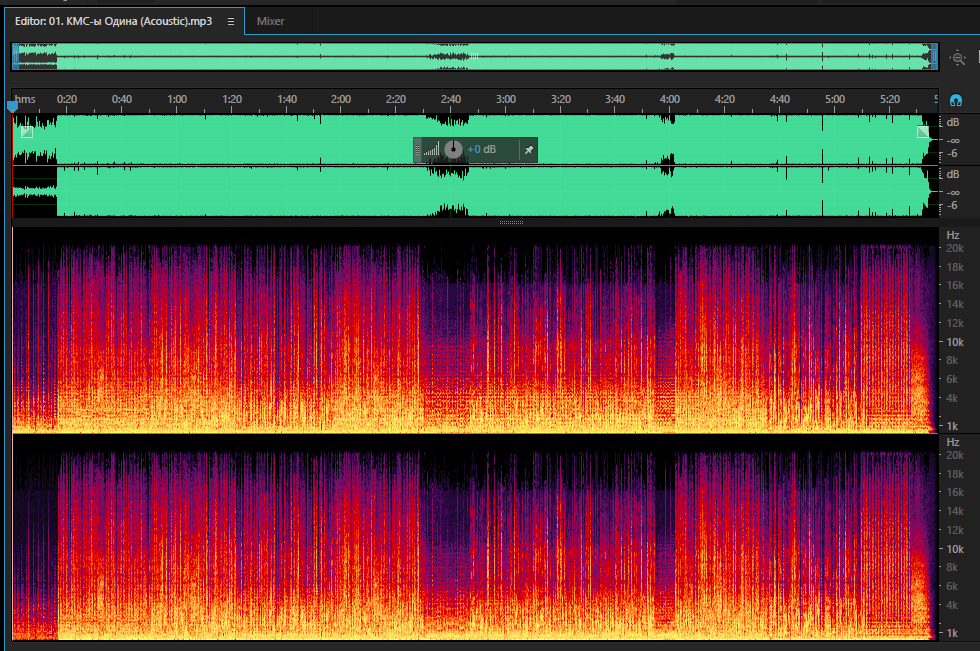Viewport: 980px width, 651px height.
Task: Click the HUD volume gain knob
Action: tap(454, 149)
